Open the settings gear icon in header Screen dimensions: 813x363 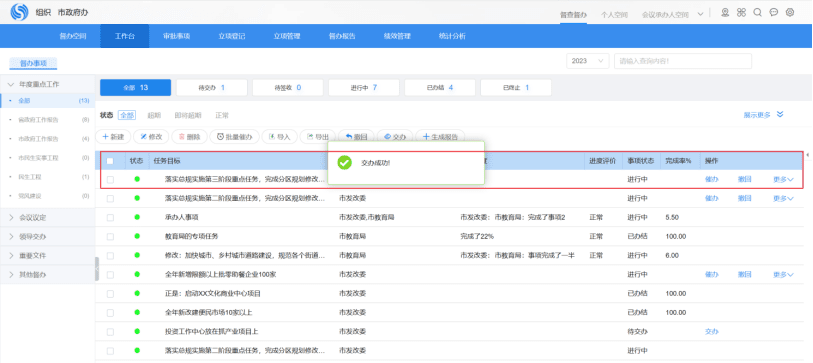(x=790, y=12)
